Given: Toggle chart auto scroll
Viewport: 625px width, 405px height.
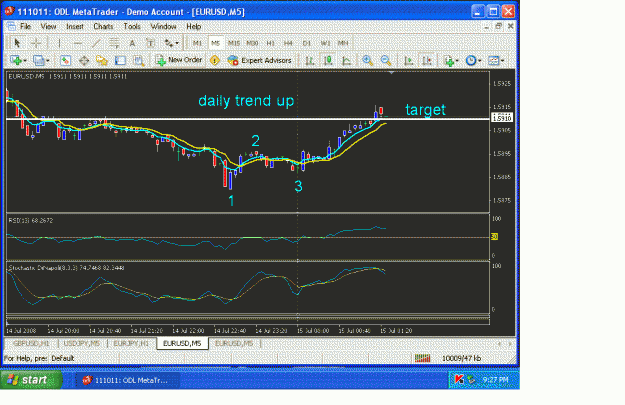Looking at the screenshot, I should click(409, 61).
